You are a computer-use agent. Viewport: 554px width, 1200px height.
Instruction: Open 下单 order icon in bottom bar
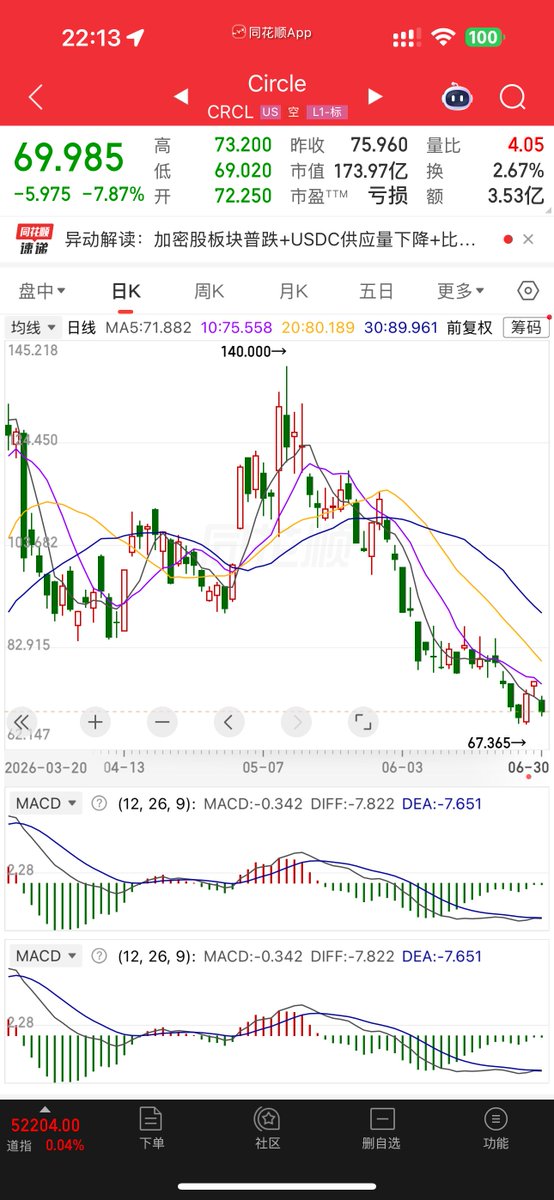click(x=151, y=1129)
